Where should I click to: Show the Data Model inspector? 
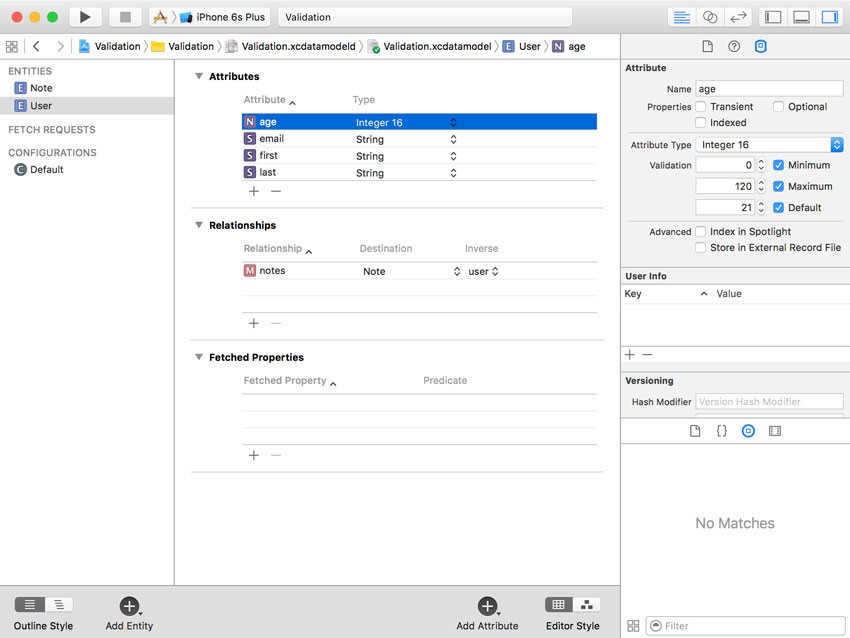tap(761, 47)
